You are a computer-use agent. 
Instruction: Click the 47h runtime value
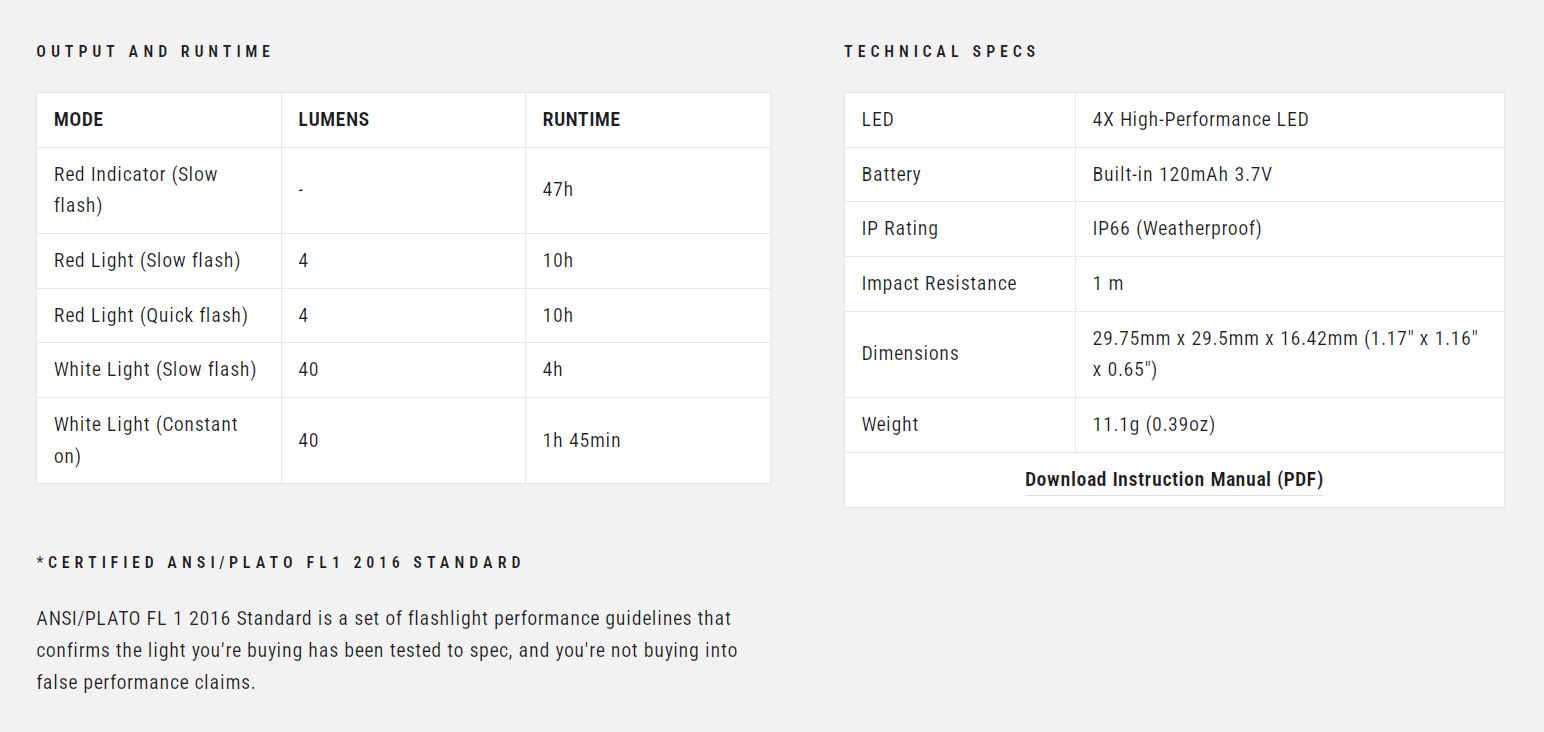[558, 190]
